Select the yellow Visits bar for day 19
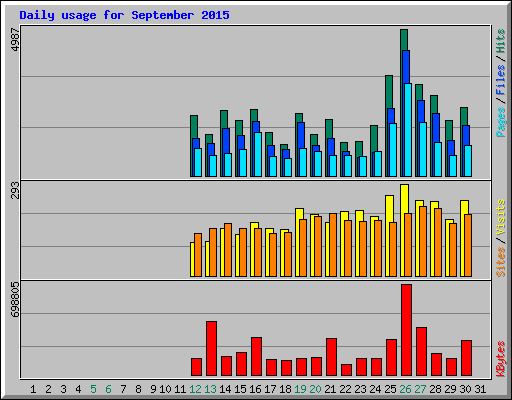Image resolution: width=512 pixels, height=400 pixels. 299,214
